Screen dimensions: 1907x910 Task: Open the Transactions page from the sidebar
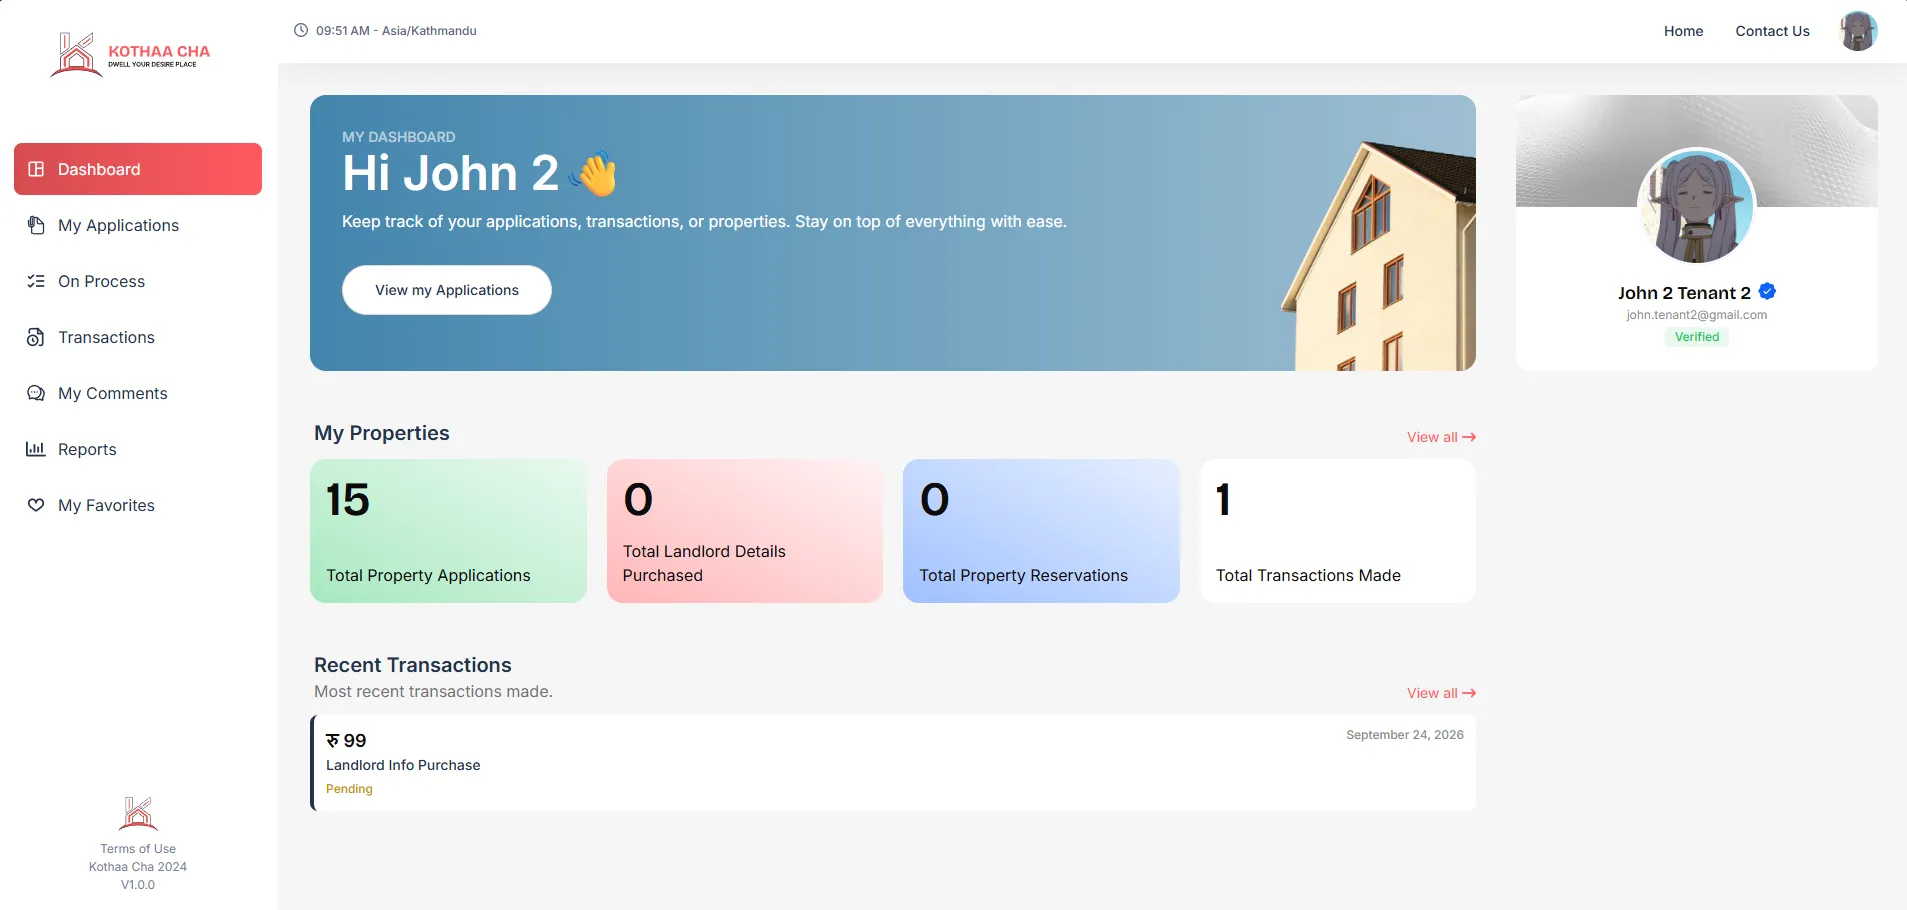(x=138, y=337)
